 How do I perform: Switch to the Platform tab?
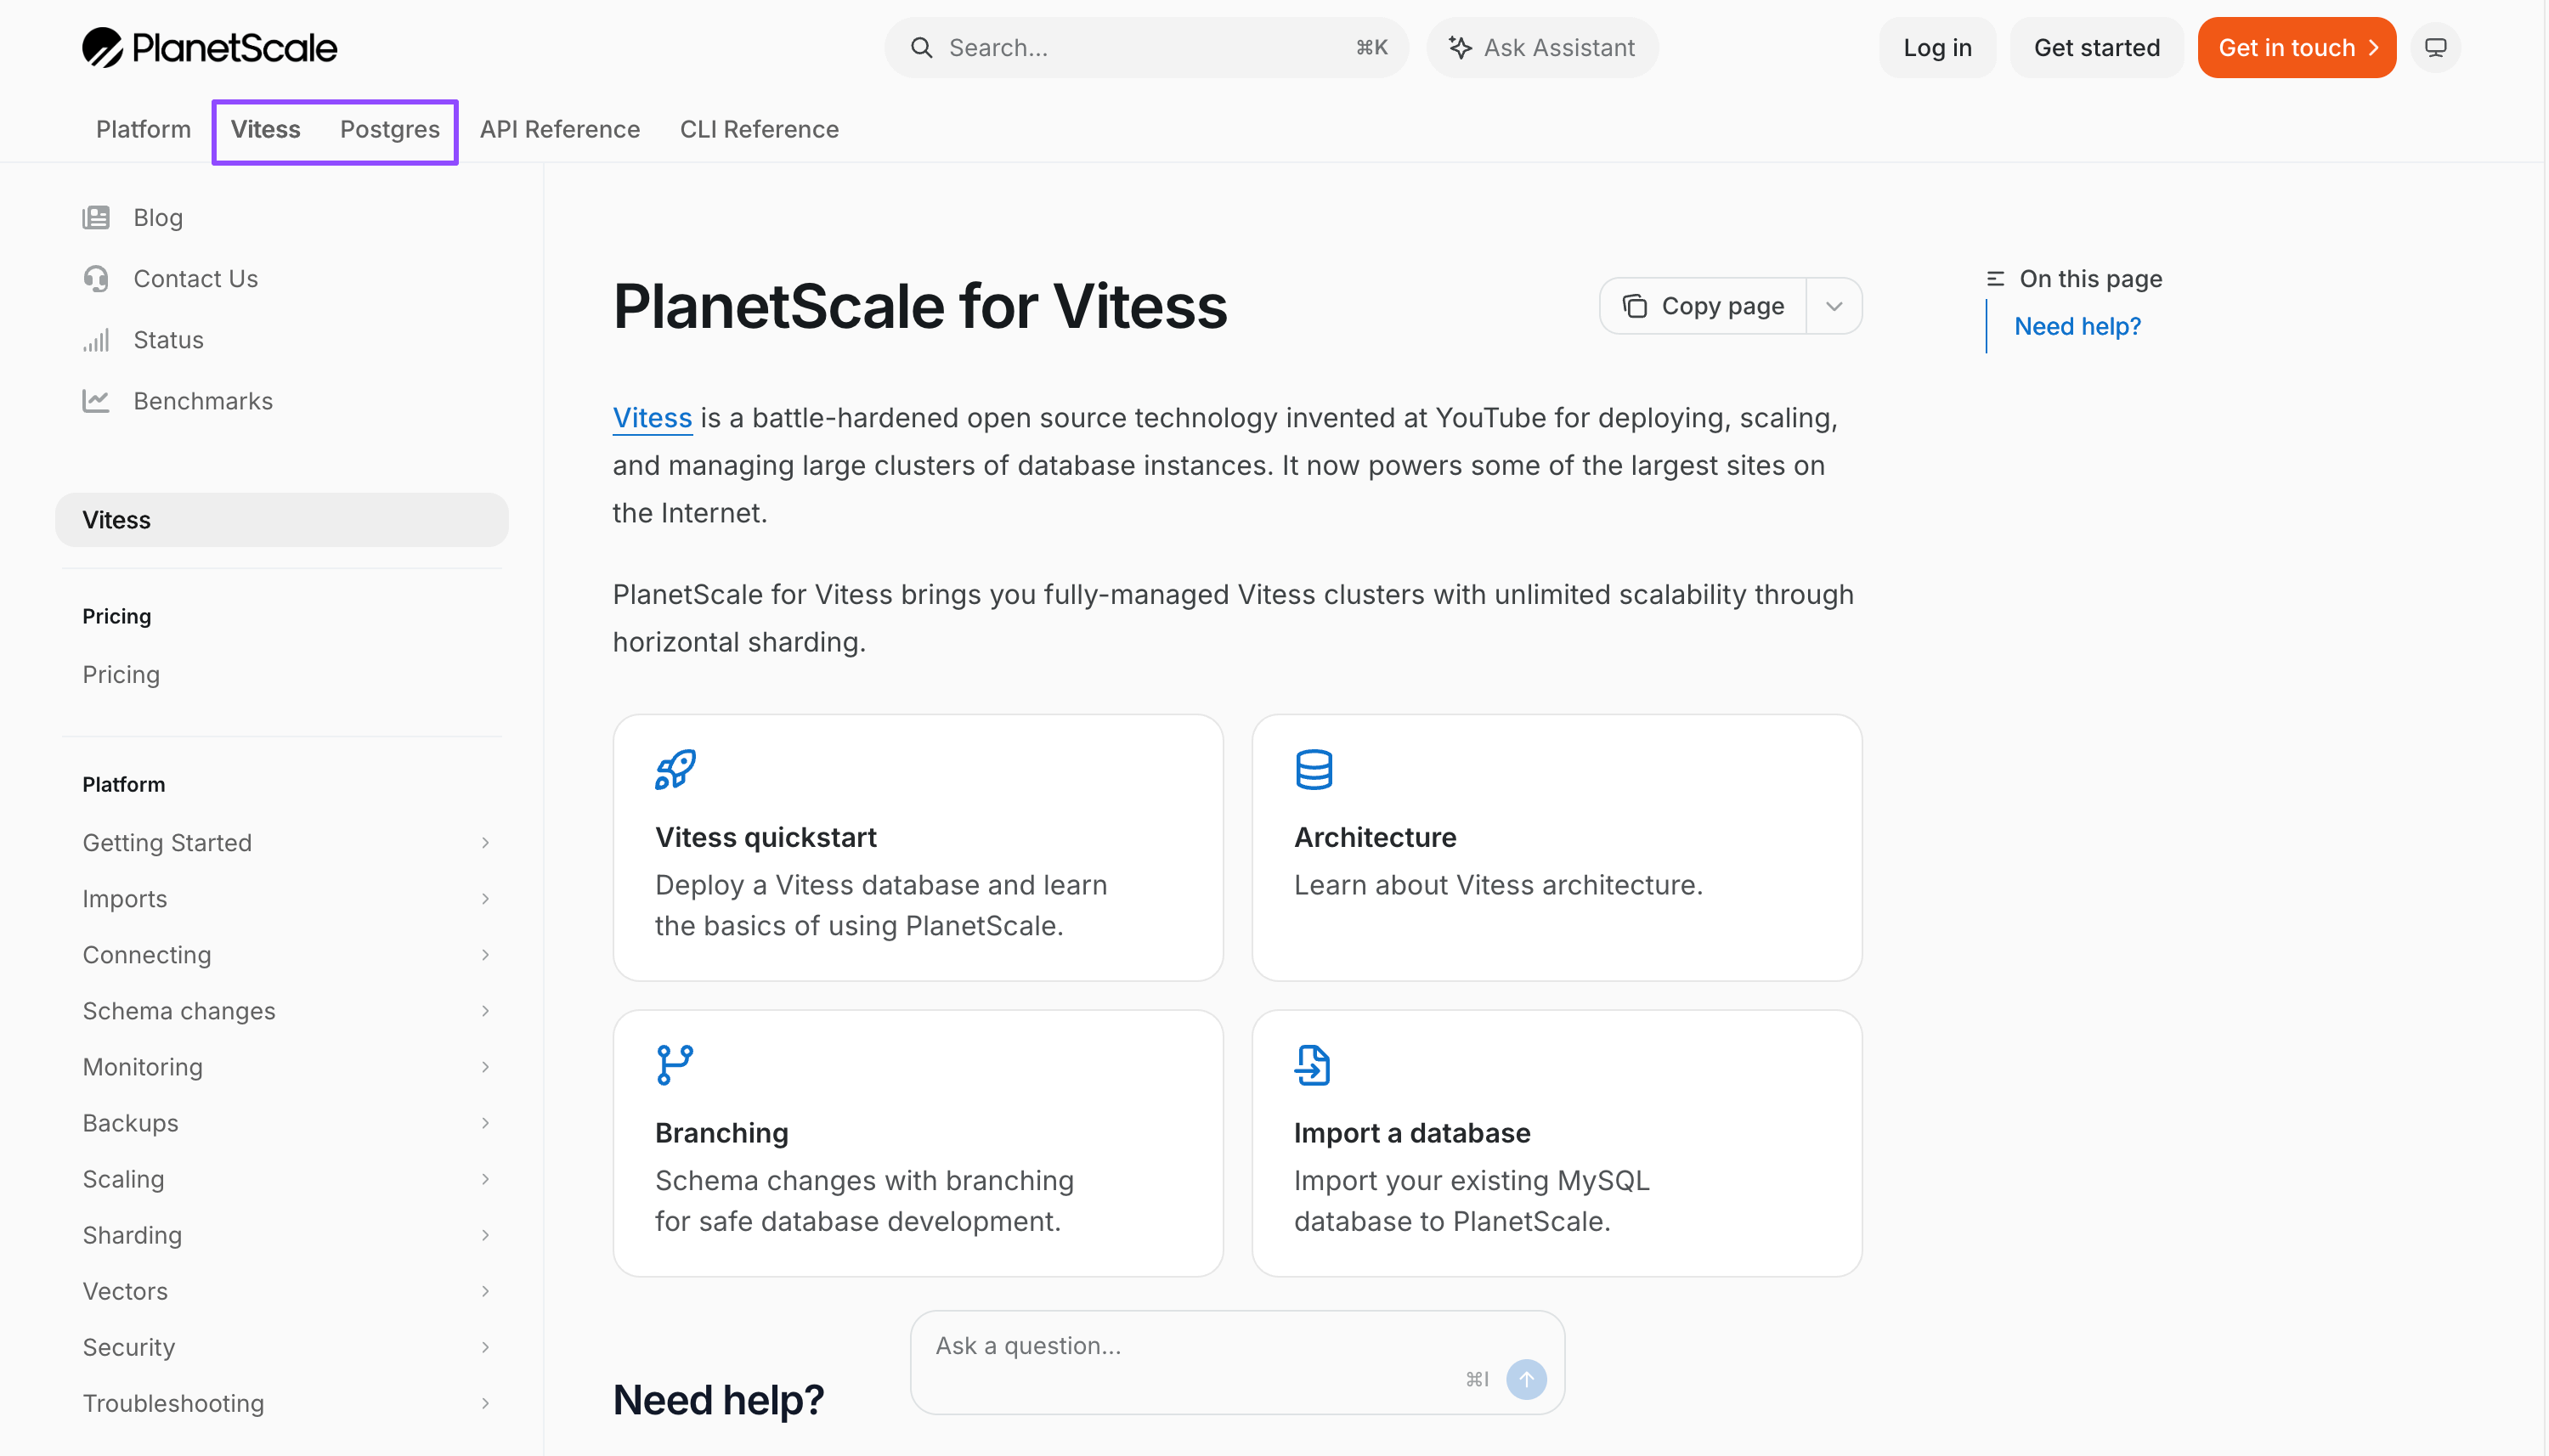(x=143, y=130)
